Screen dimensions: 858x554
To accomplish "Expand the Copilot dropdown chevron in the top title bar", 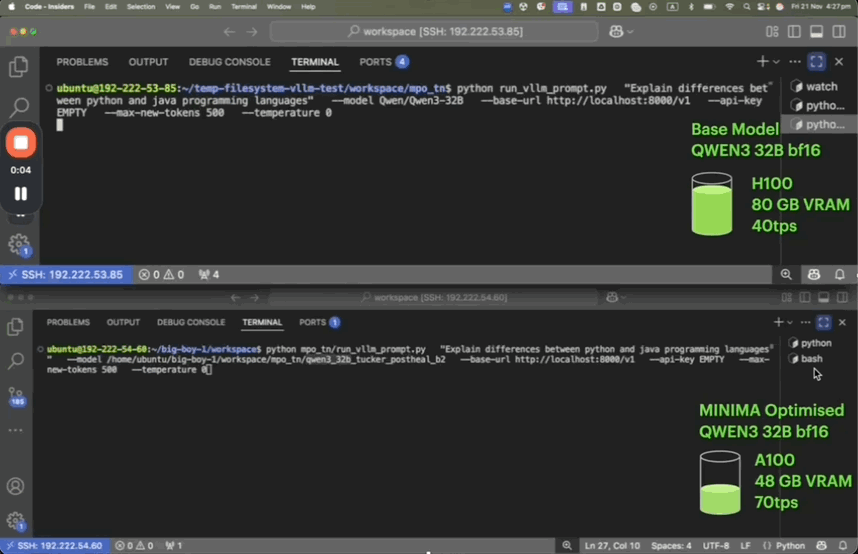I will pyautogui.click(x=630, y=32).
